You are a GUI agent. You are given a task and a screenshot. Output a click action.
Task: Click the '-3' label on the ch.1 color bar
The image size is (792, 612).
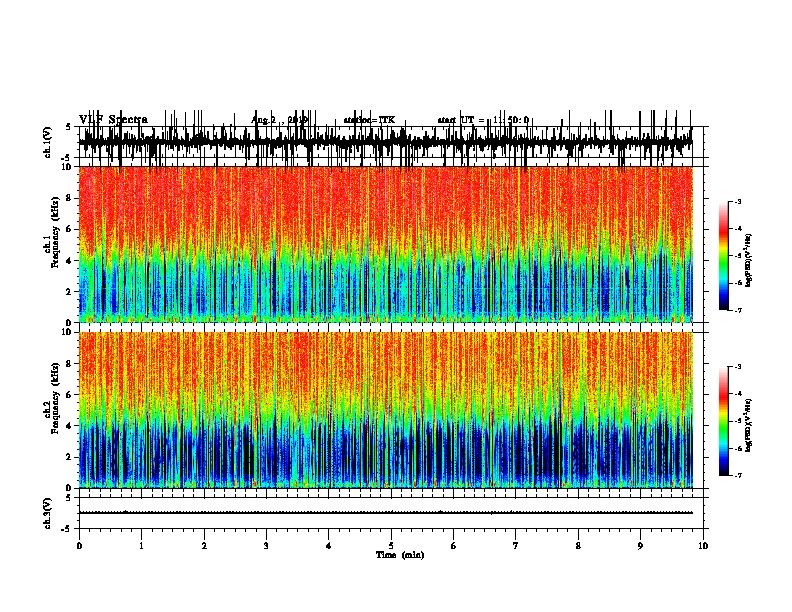tap(738, 202)
